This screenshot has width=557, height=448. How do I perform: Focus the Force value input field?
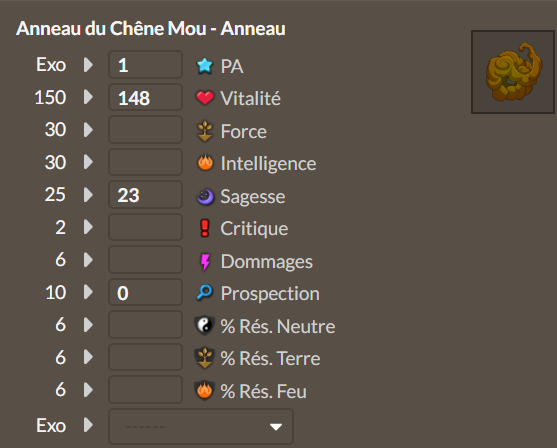click(145, 130)
